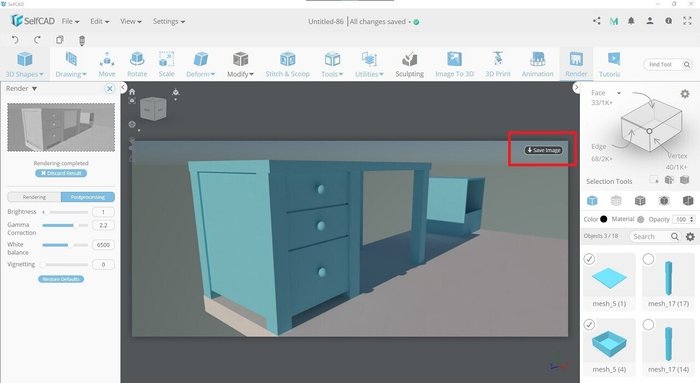Switch to the Rendering tab

click(x=34, y=197)
